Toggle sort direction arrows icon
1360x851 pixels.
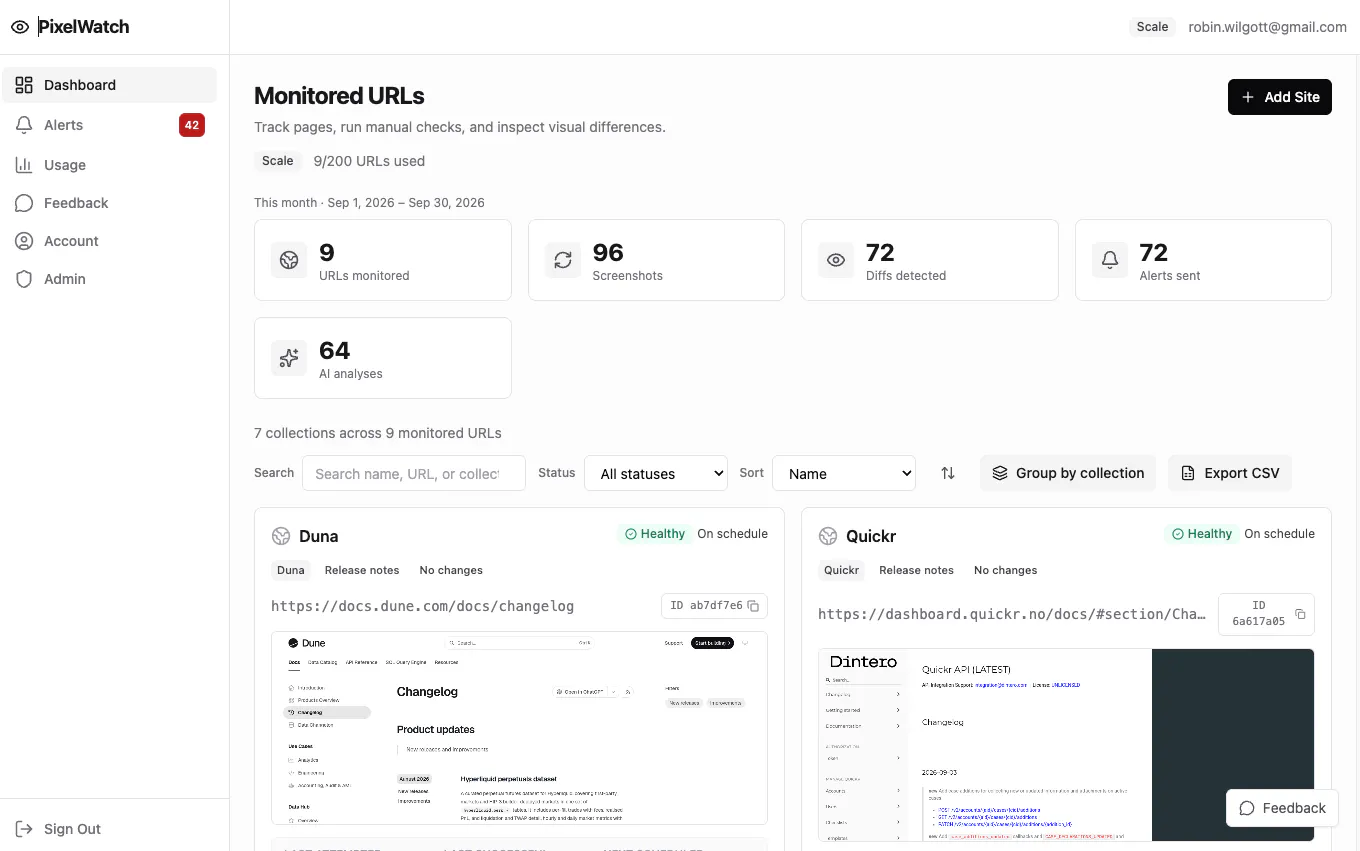click(x=948, y=473)
